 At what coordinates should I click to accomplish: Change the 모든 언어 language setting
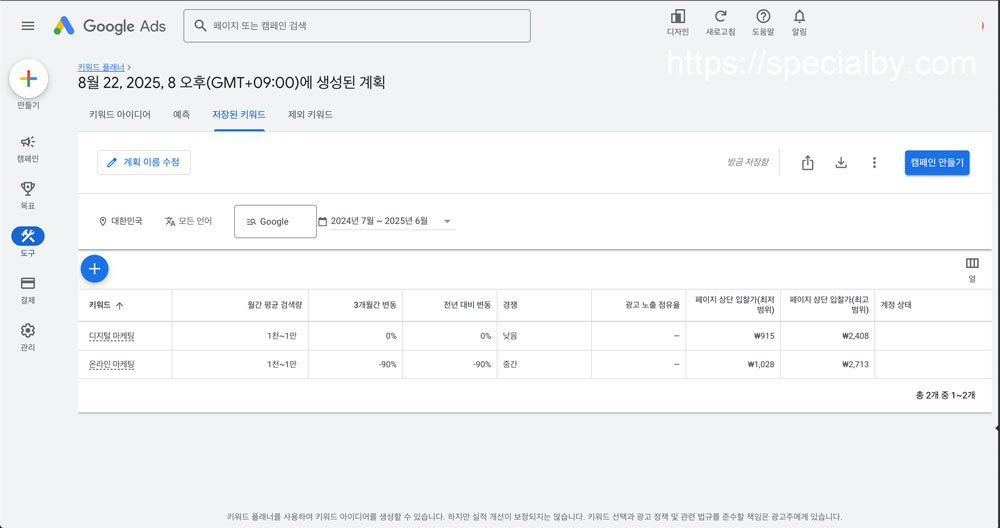[188, 221]
